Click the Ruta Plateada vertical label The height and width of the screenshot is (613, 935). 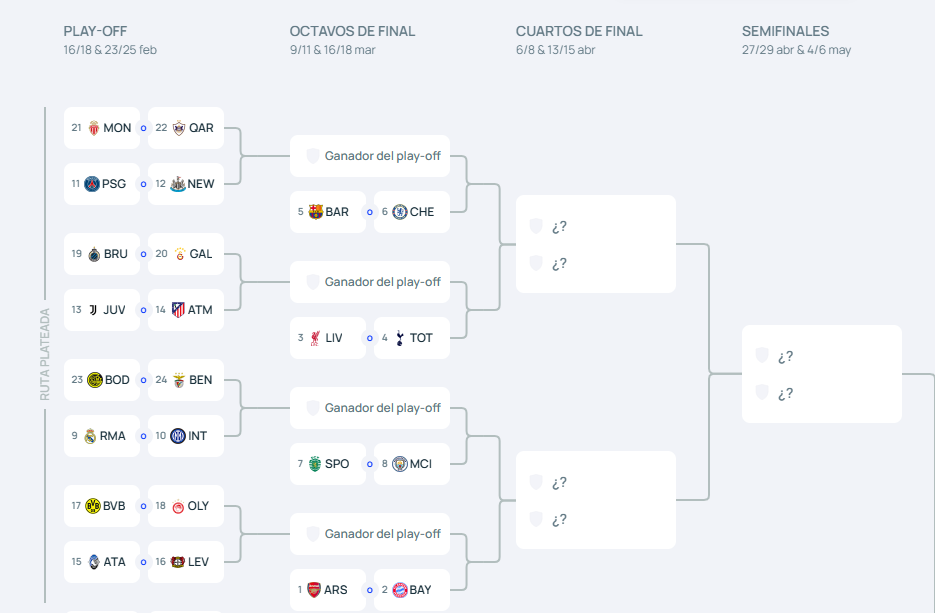[x=45, y=354]
